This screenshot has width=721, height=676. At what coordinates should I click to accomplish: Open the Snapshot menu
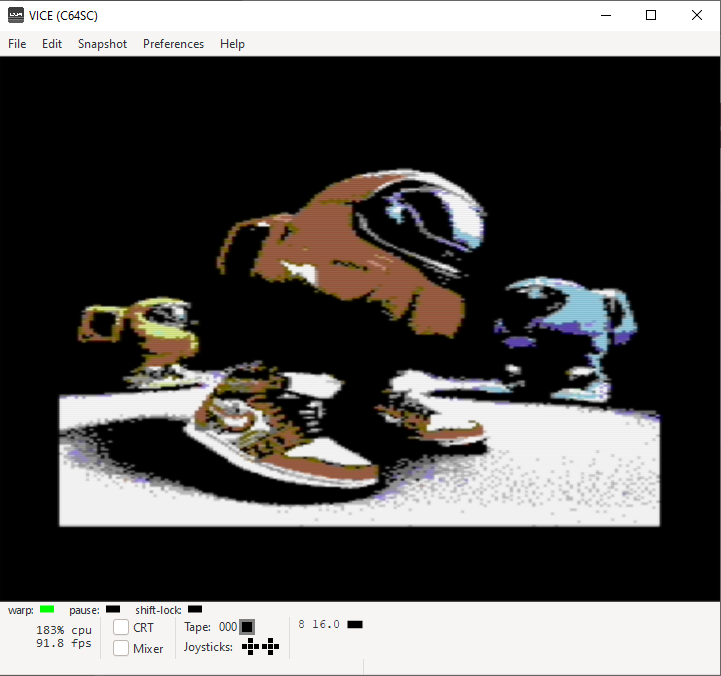(x=102, y=44)
